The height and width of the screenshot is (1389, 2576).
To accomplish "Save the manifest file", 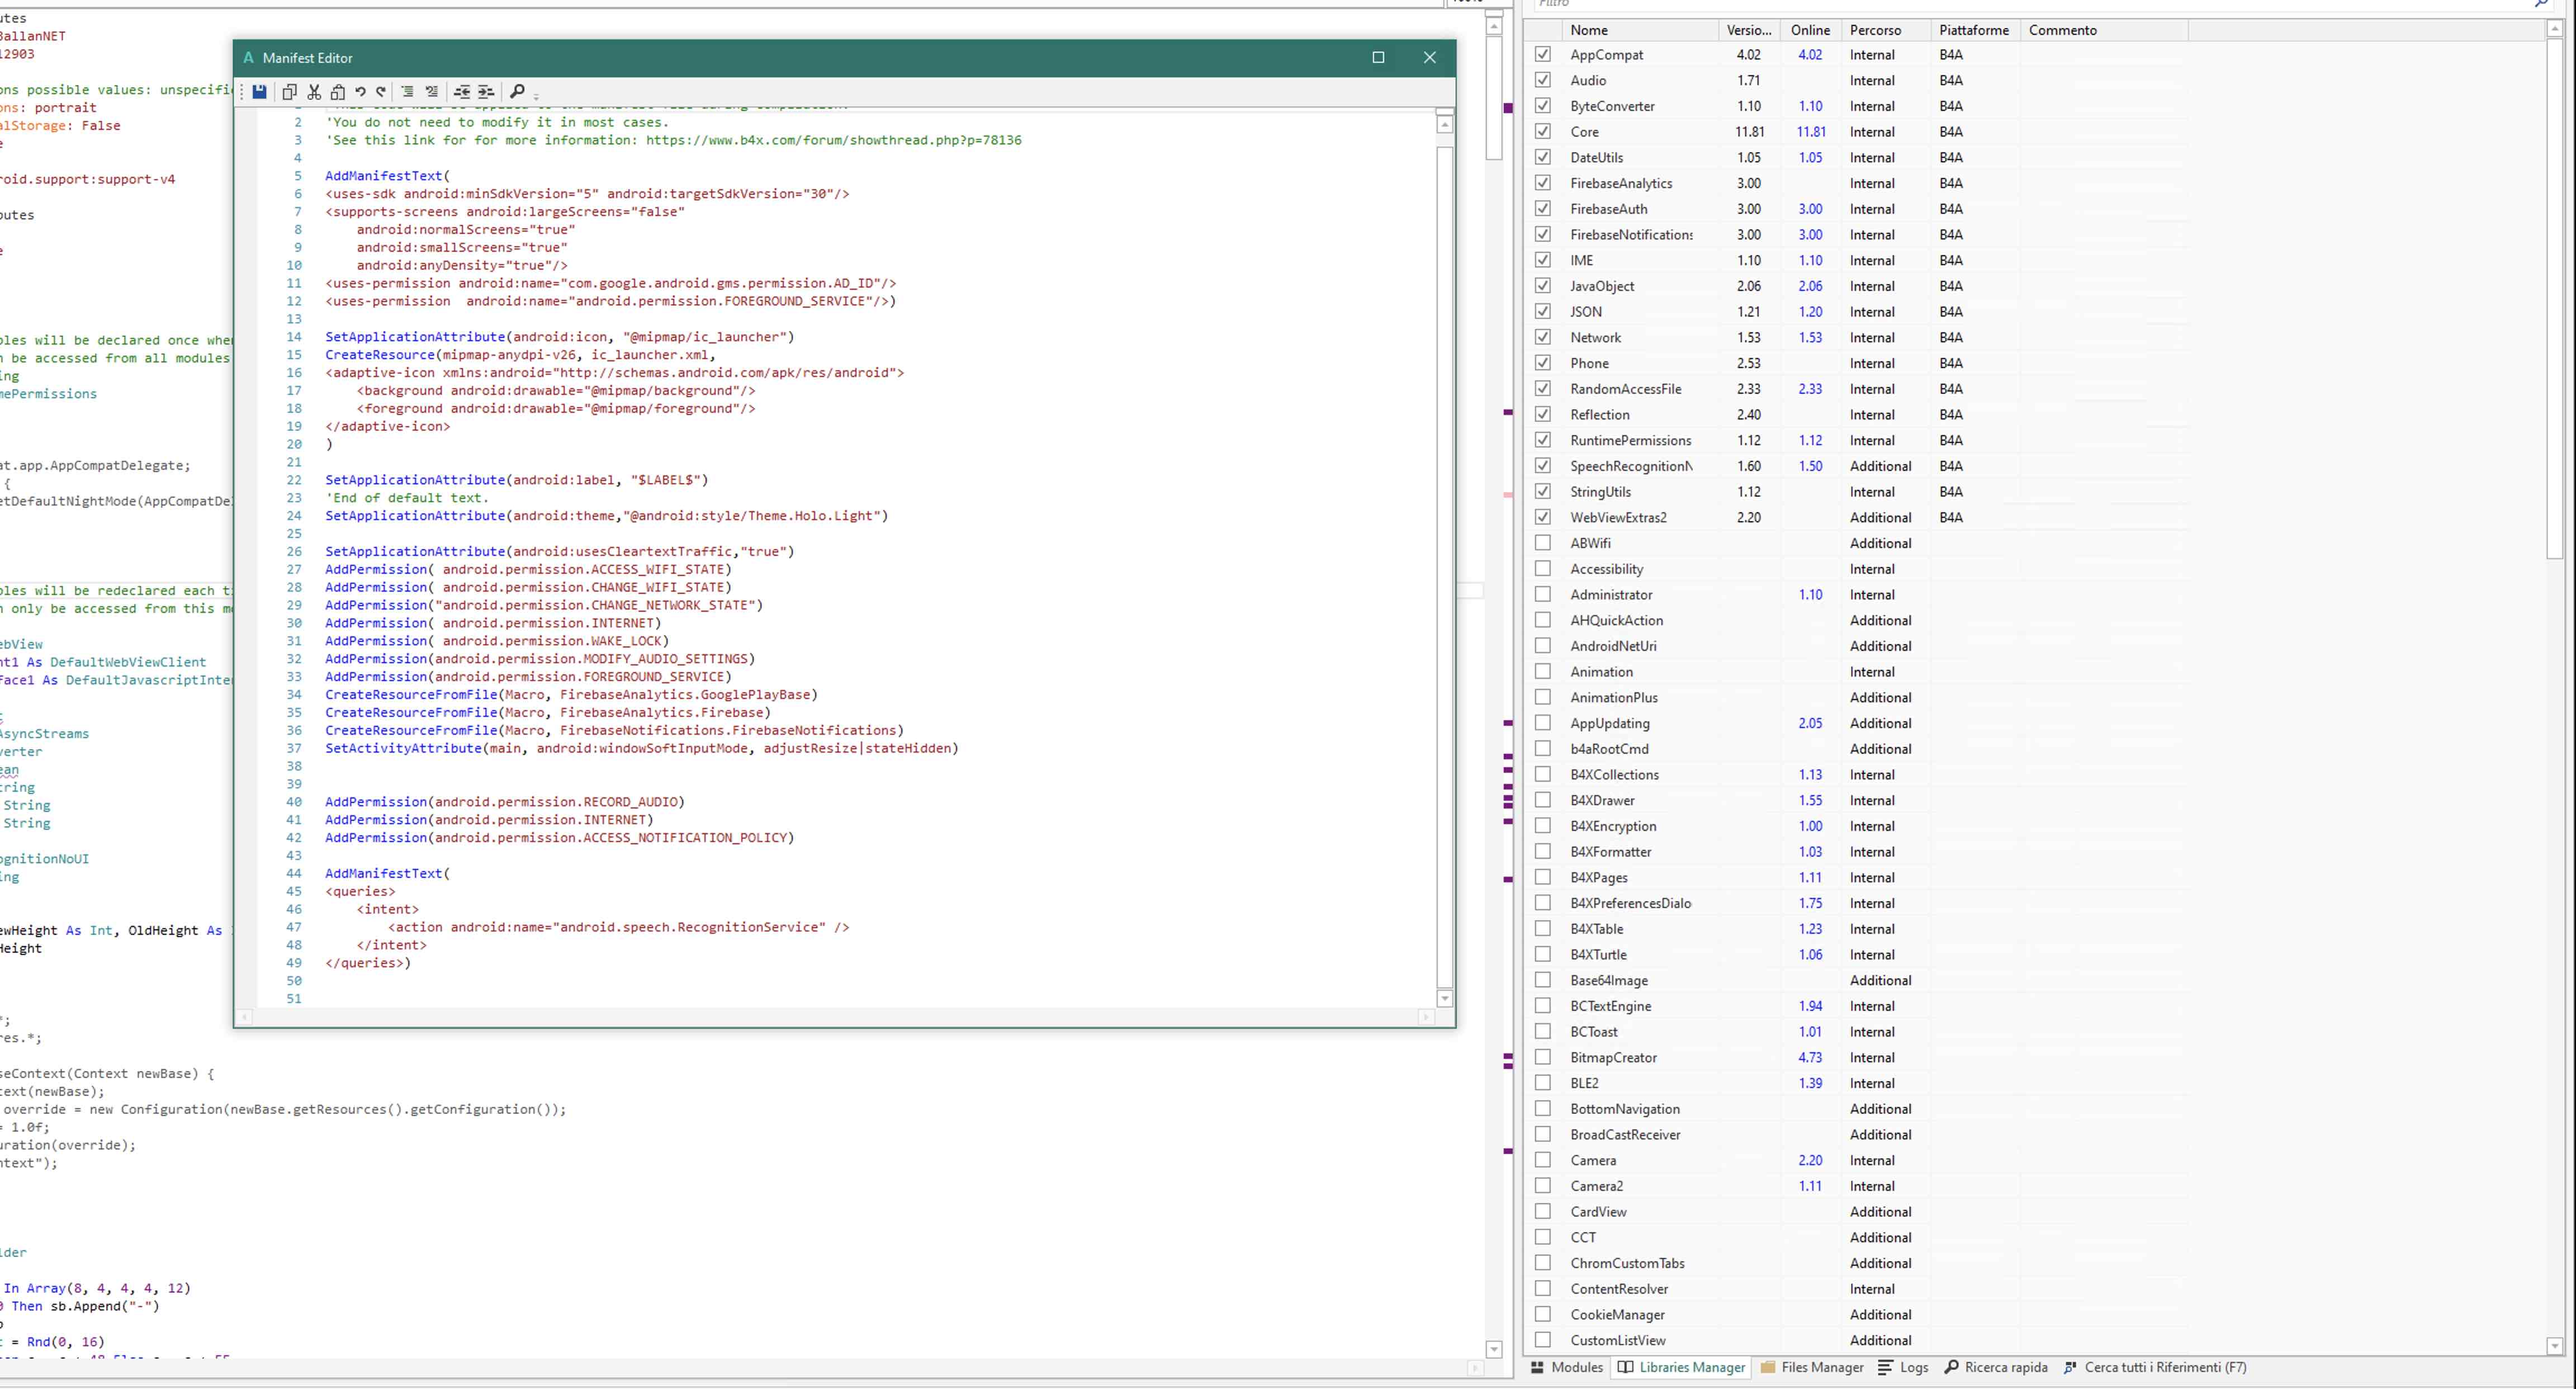I will click(x=259, y=92).
